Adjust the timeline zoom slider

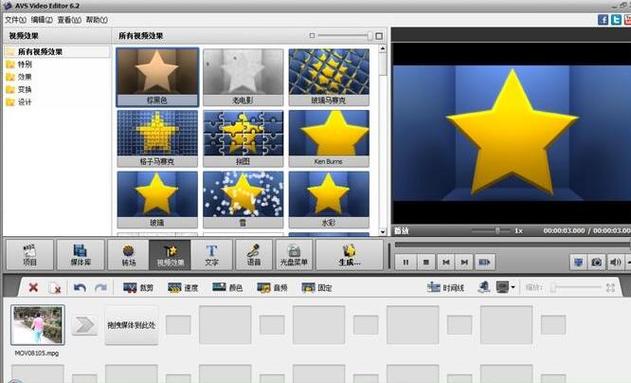click(577, 287)
